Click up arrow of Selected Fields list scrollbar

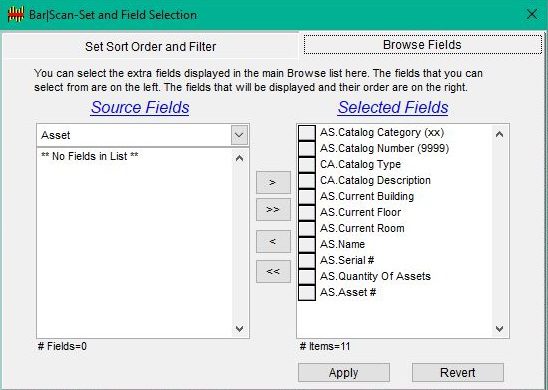[x=499, y=134]
